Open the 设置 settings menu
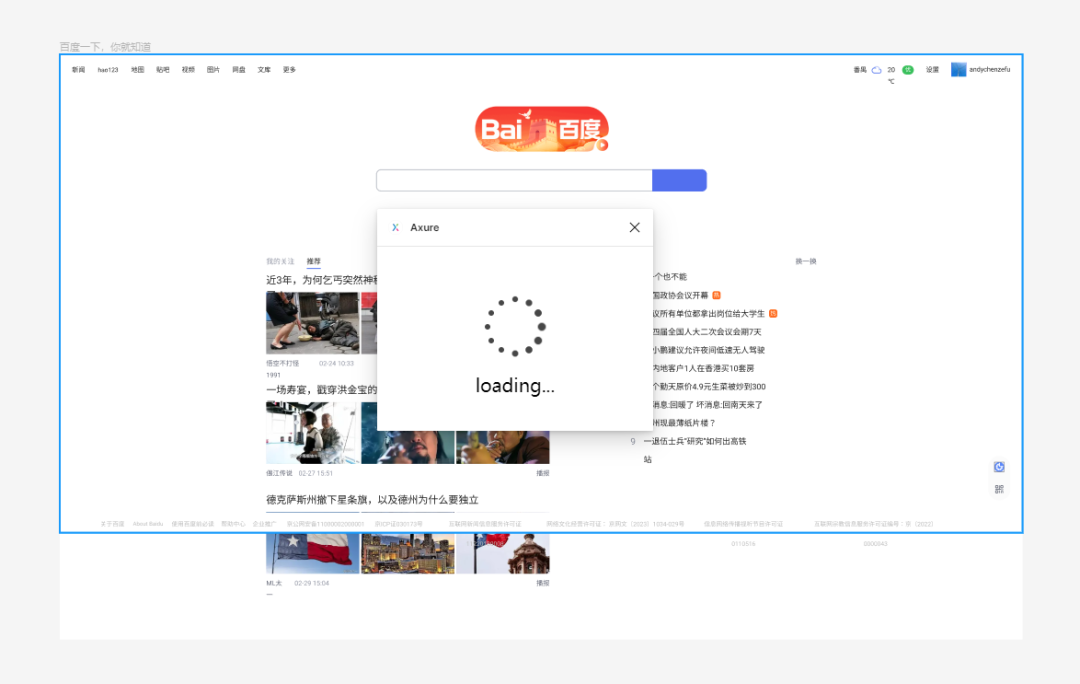Viewport: 1080px width, 684px height. [x=932, y=70]
